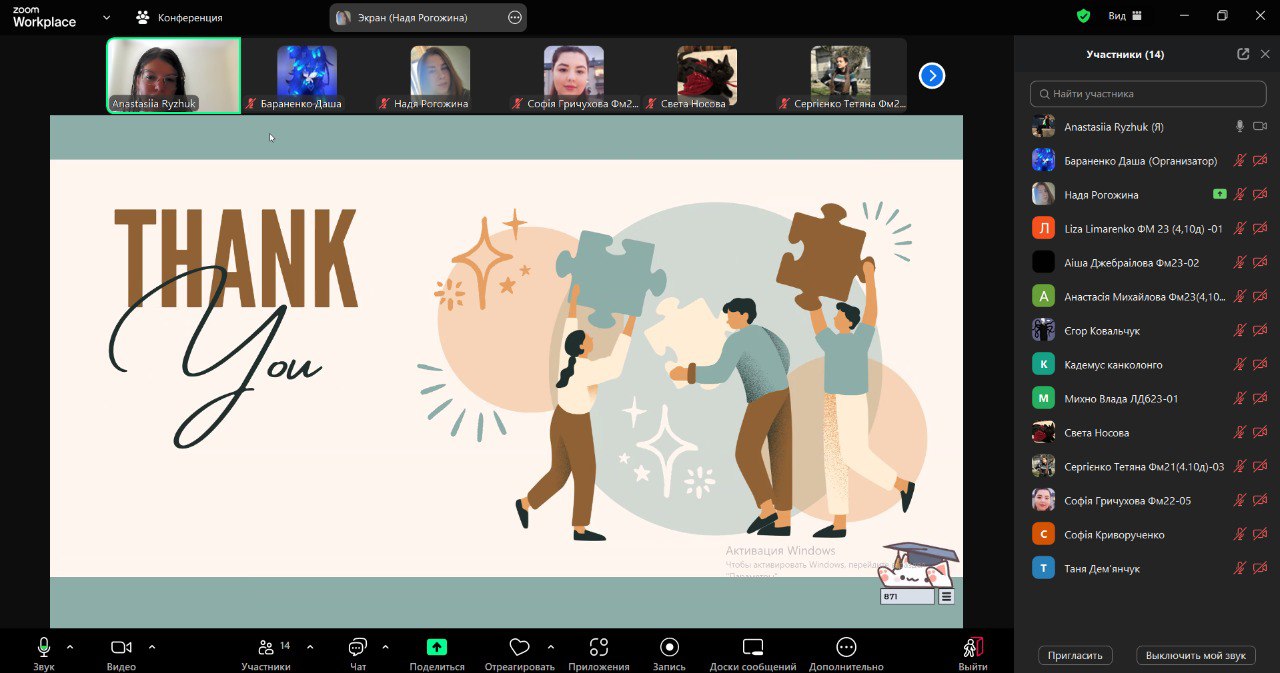The height and width of the screenshot is (673, 1280).
Task: Select Софія Гричухова video thumbnail
Action: [x=574, y=75]
